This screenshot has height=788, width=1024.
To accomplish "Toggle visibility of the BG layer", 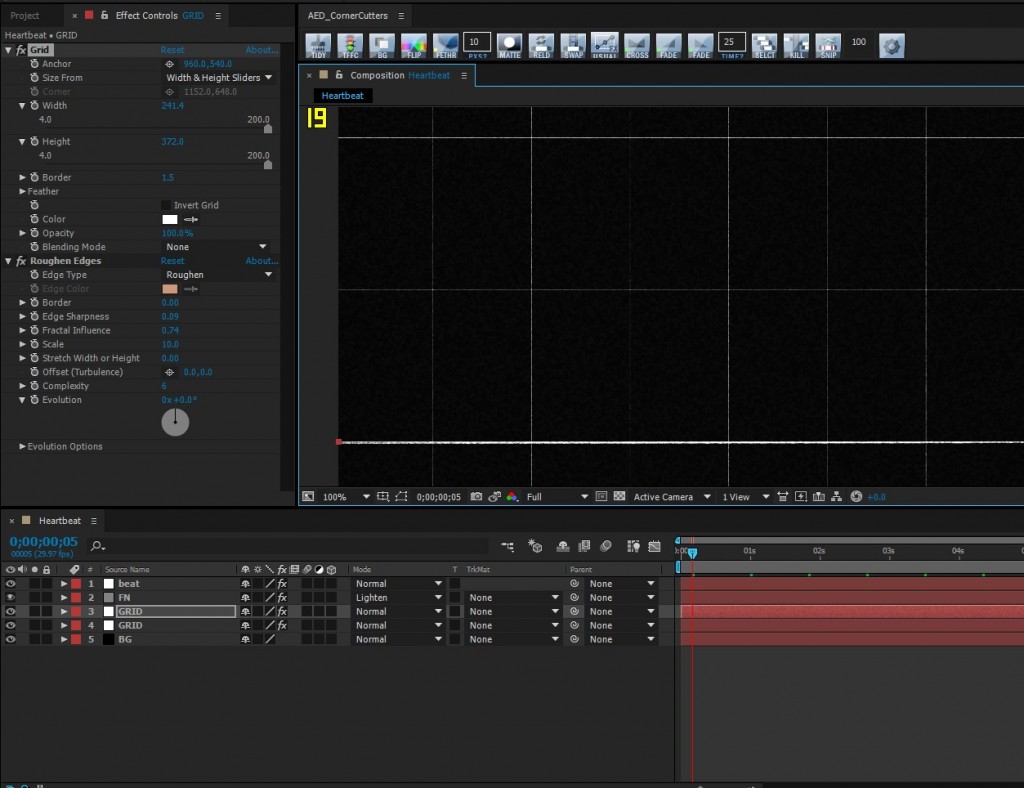I will (11, 639).
